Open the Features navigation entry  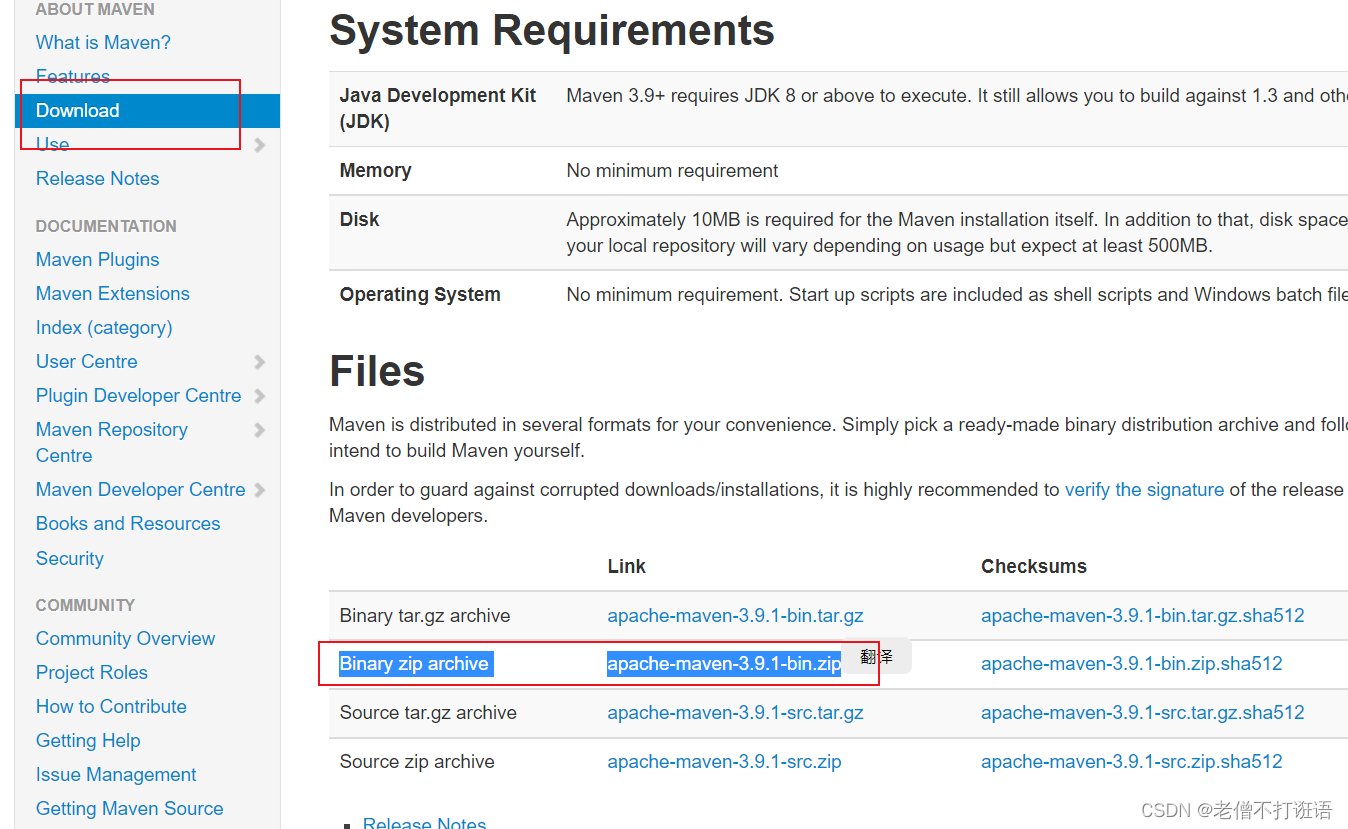click(x=73, y=76)
